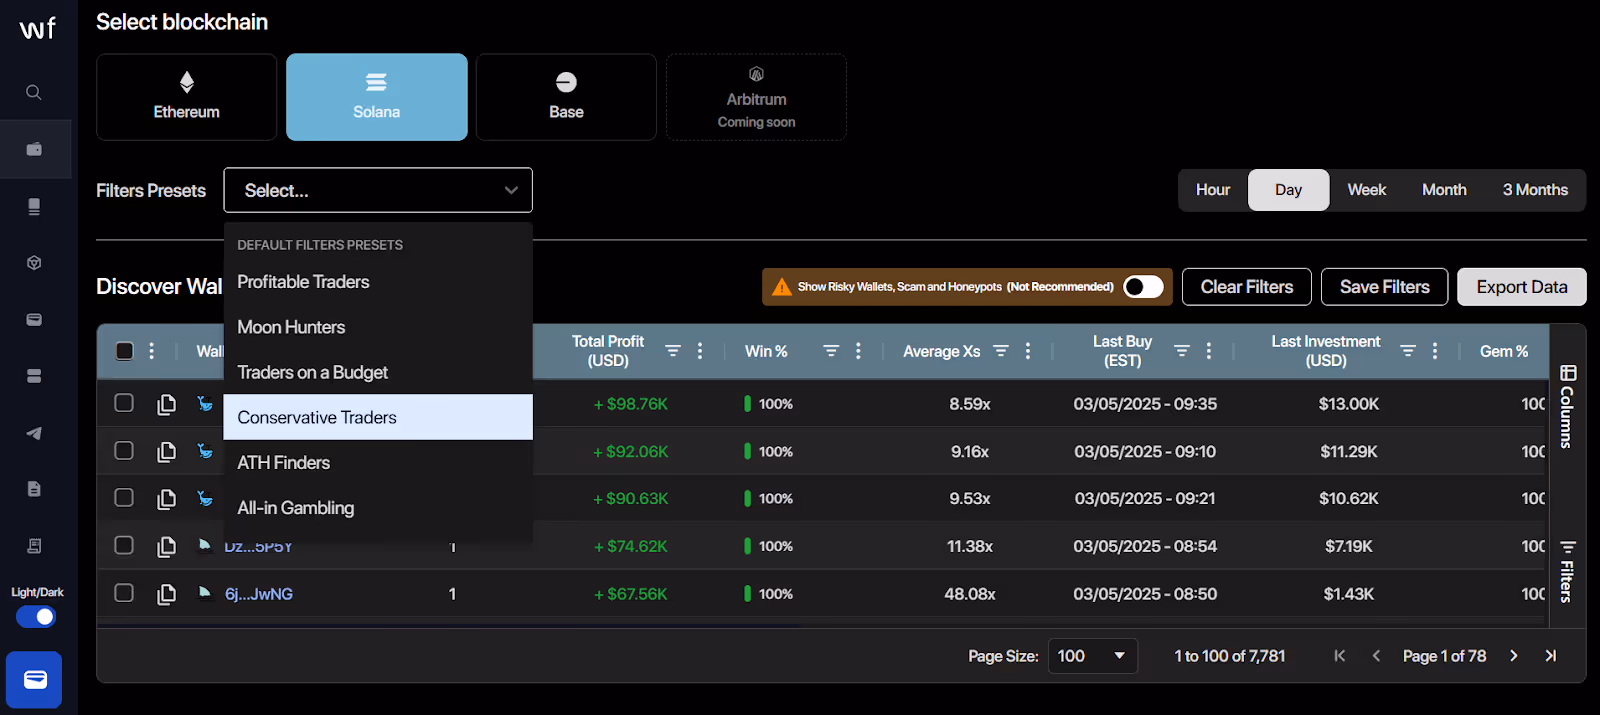Switch timeframe to Day
The width and height of the screenshot is (1600, 715).
click(1289, 190)
